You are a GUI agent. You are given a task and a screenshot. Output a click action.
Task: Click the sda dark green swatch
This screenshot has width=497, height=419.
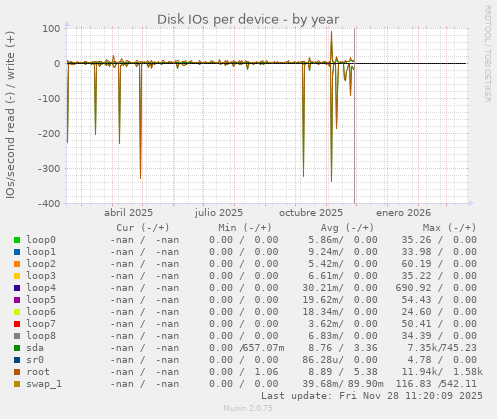tap(17, 348)
